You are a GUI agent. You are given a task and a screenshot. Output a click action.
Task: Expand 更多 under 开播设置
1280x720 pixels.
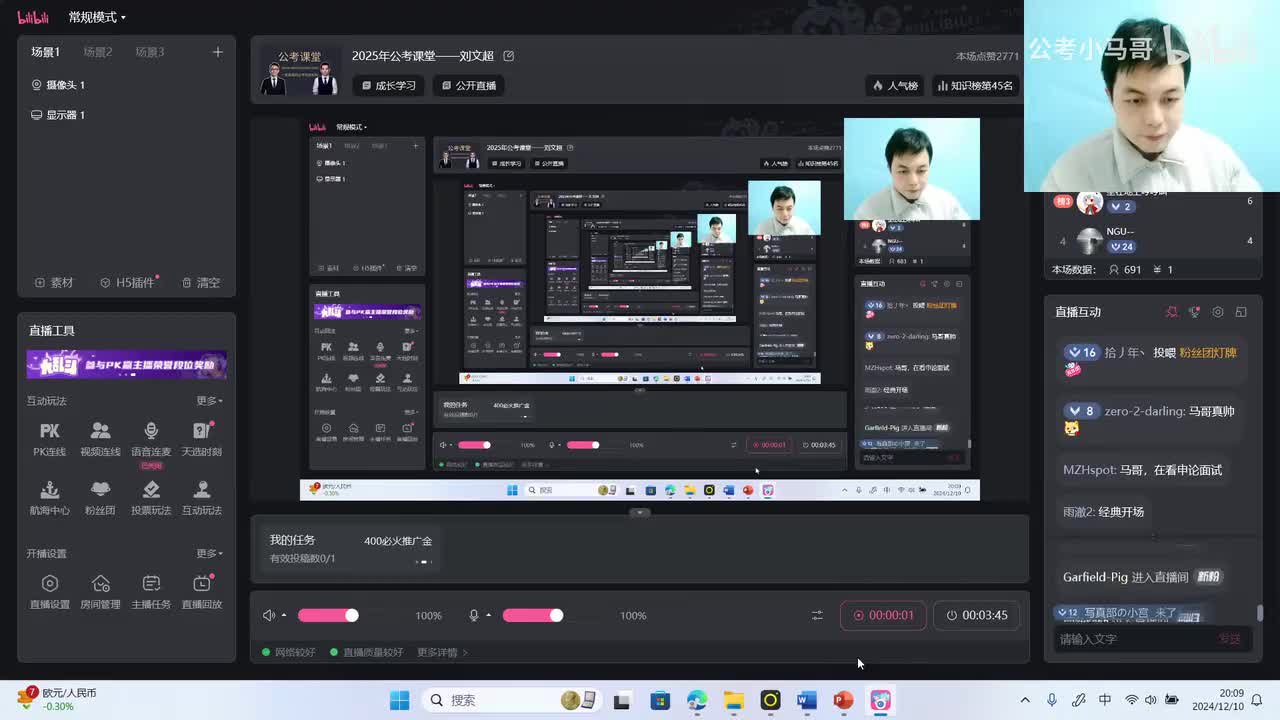(209, 553)
